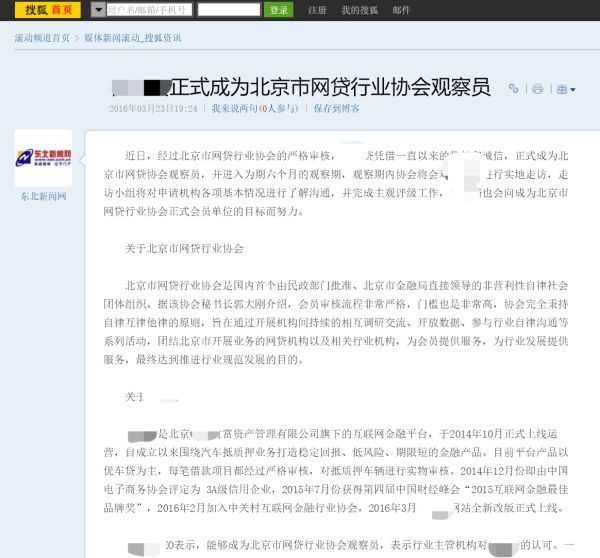
Task: Click the 东北新闻网 logo thumbnail
Action: (x=43, y=158)
